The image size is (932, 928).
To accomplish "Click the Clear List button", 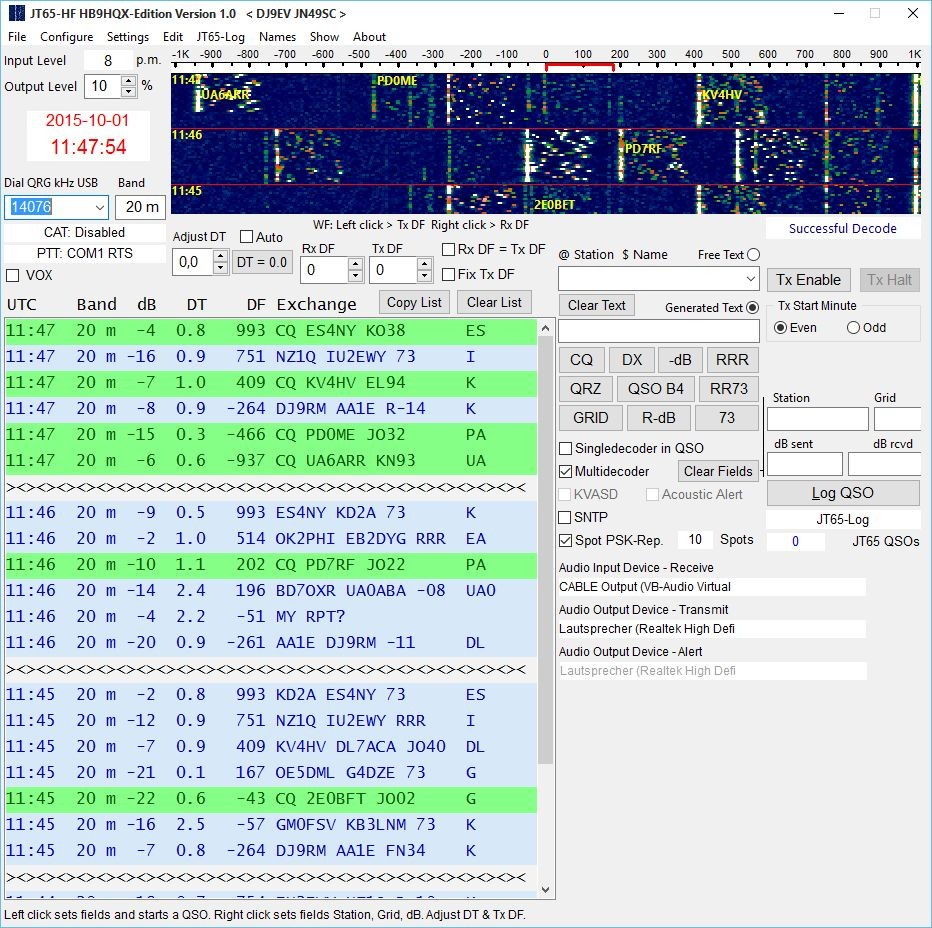I will coord(494,303).
